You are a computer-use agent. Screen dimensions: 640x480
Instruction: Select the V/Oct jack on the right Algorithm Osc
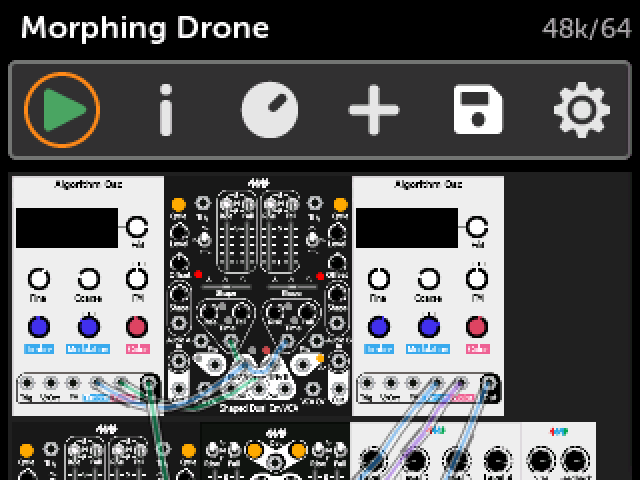[x=391, y=383]
